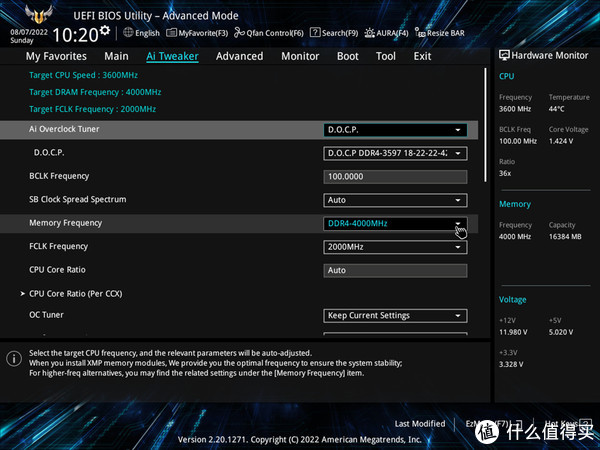Click the +3.3V reading 3.328 V
The image size is (600, 450).
(x=511, y=364)
